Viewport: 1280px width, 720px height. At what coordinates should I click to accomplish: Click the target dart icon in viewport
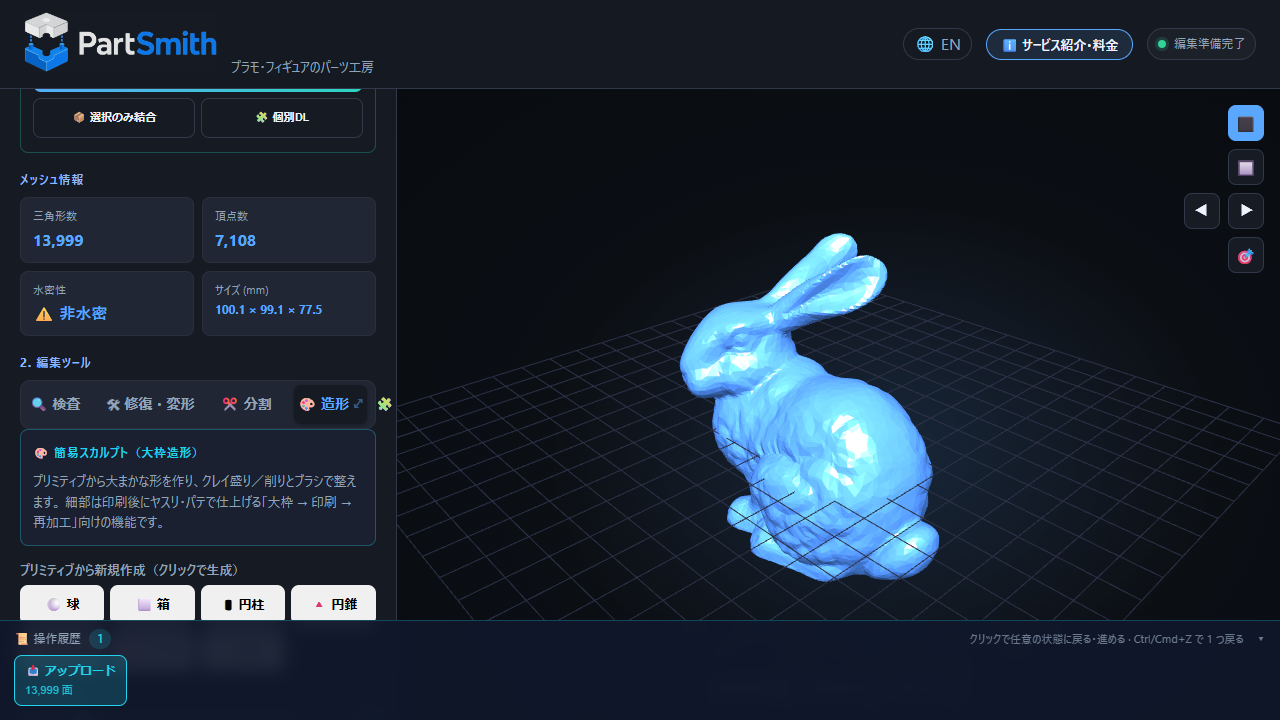point(1246,255)
